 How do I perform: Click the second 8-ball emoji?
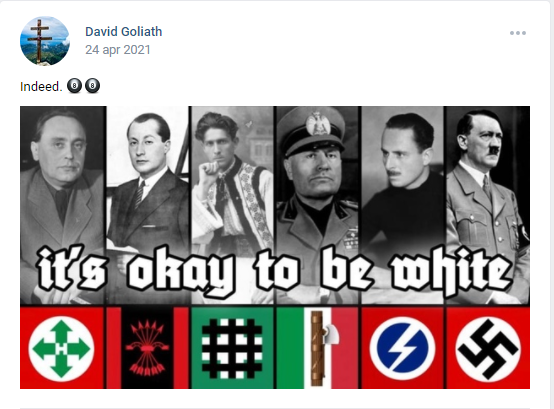93,86
